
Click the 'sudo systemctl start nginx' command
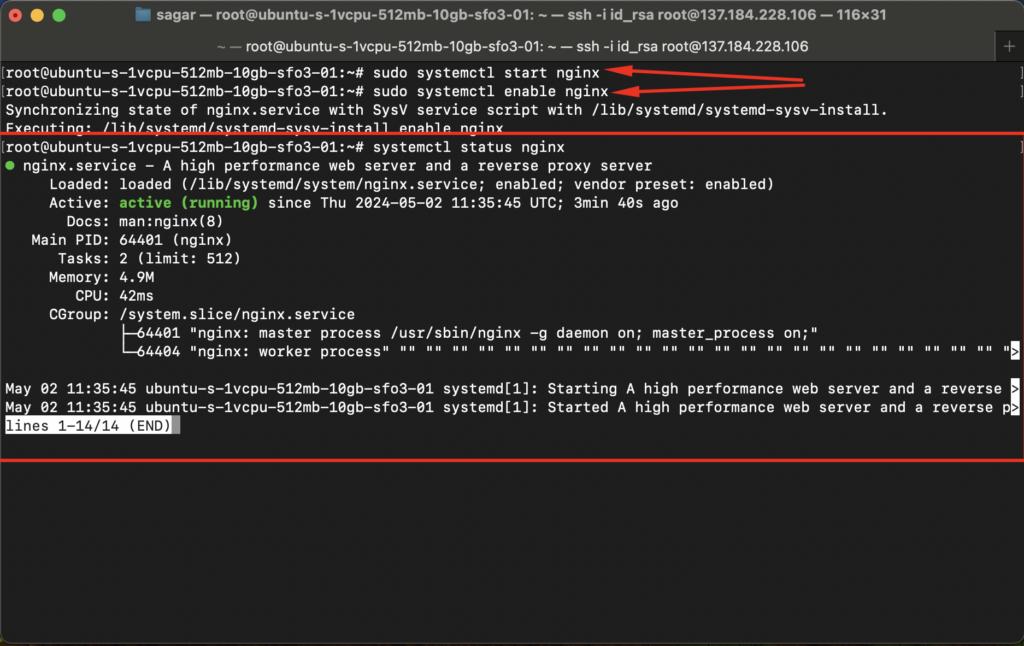click(486, 73)
